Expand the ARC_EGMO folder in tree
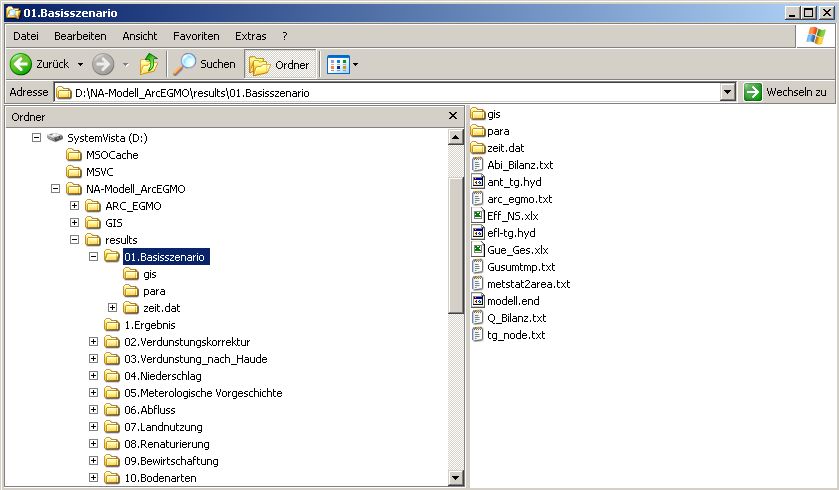The height and width of the screenshot is (490, 839). [74, 206]
